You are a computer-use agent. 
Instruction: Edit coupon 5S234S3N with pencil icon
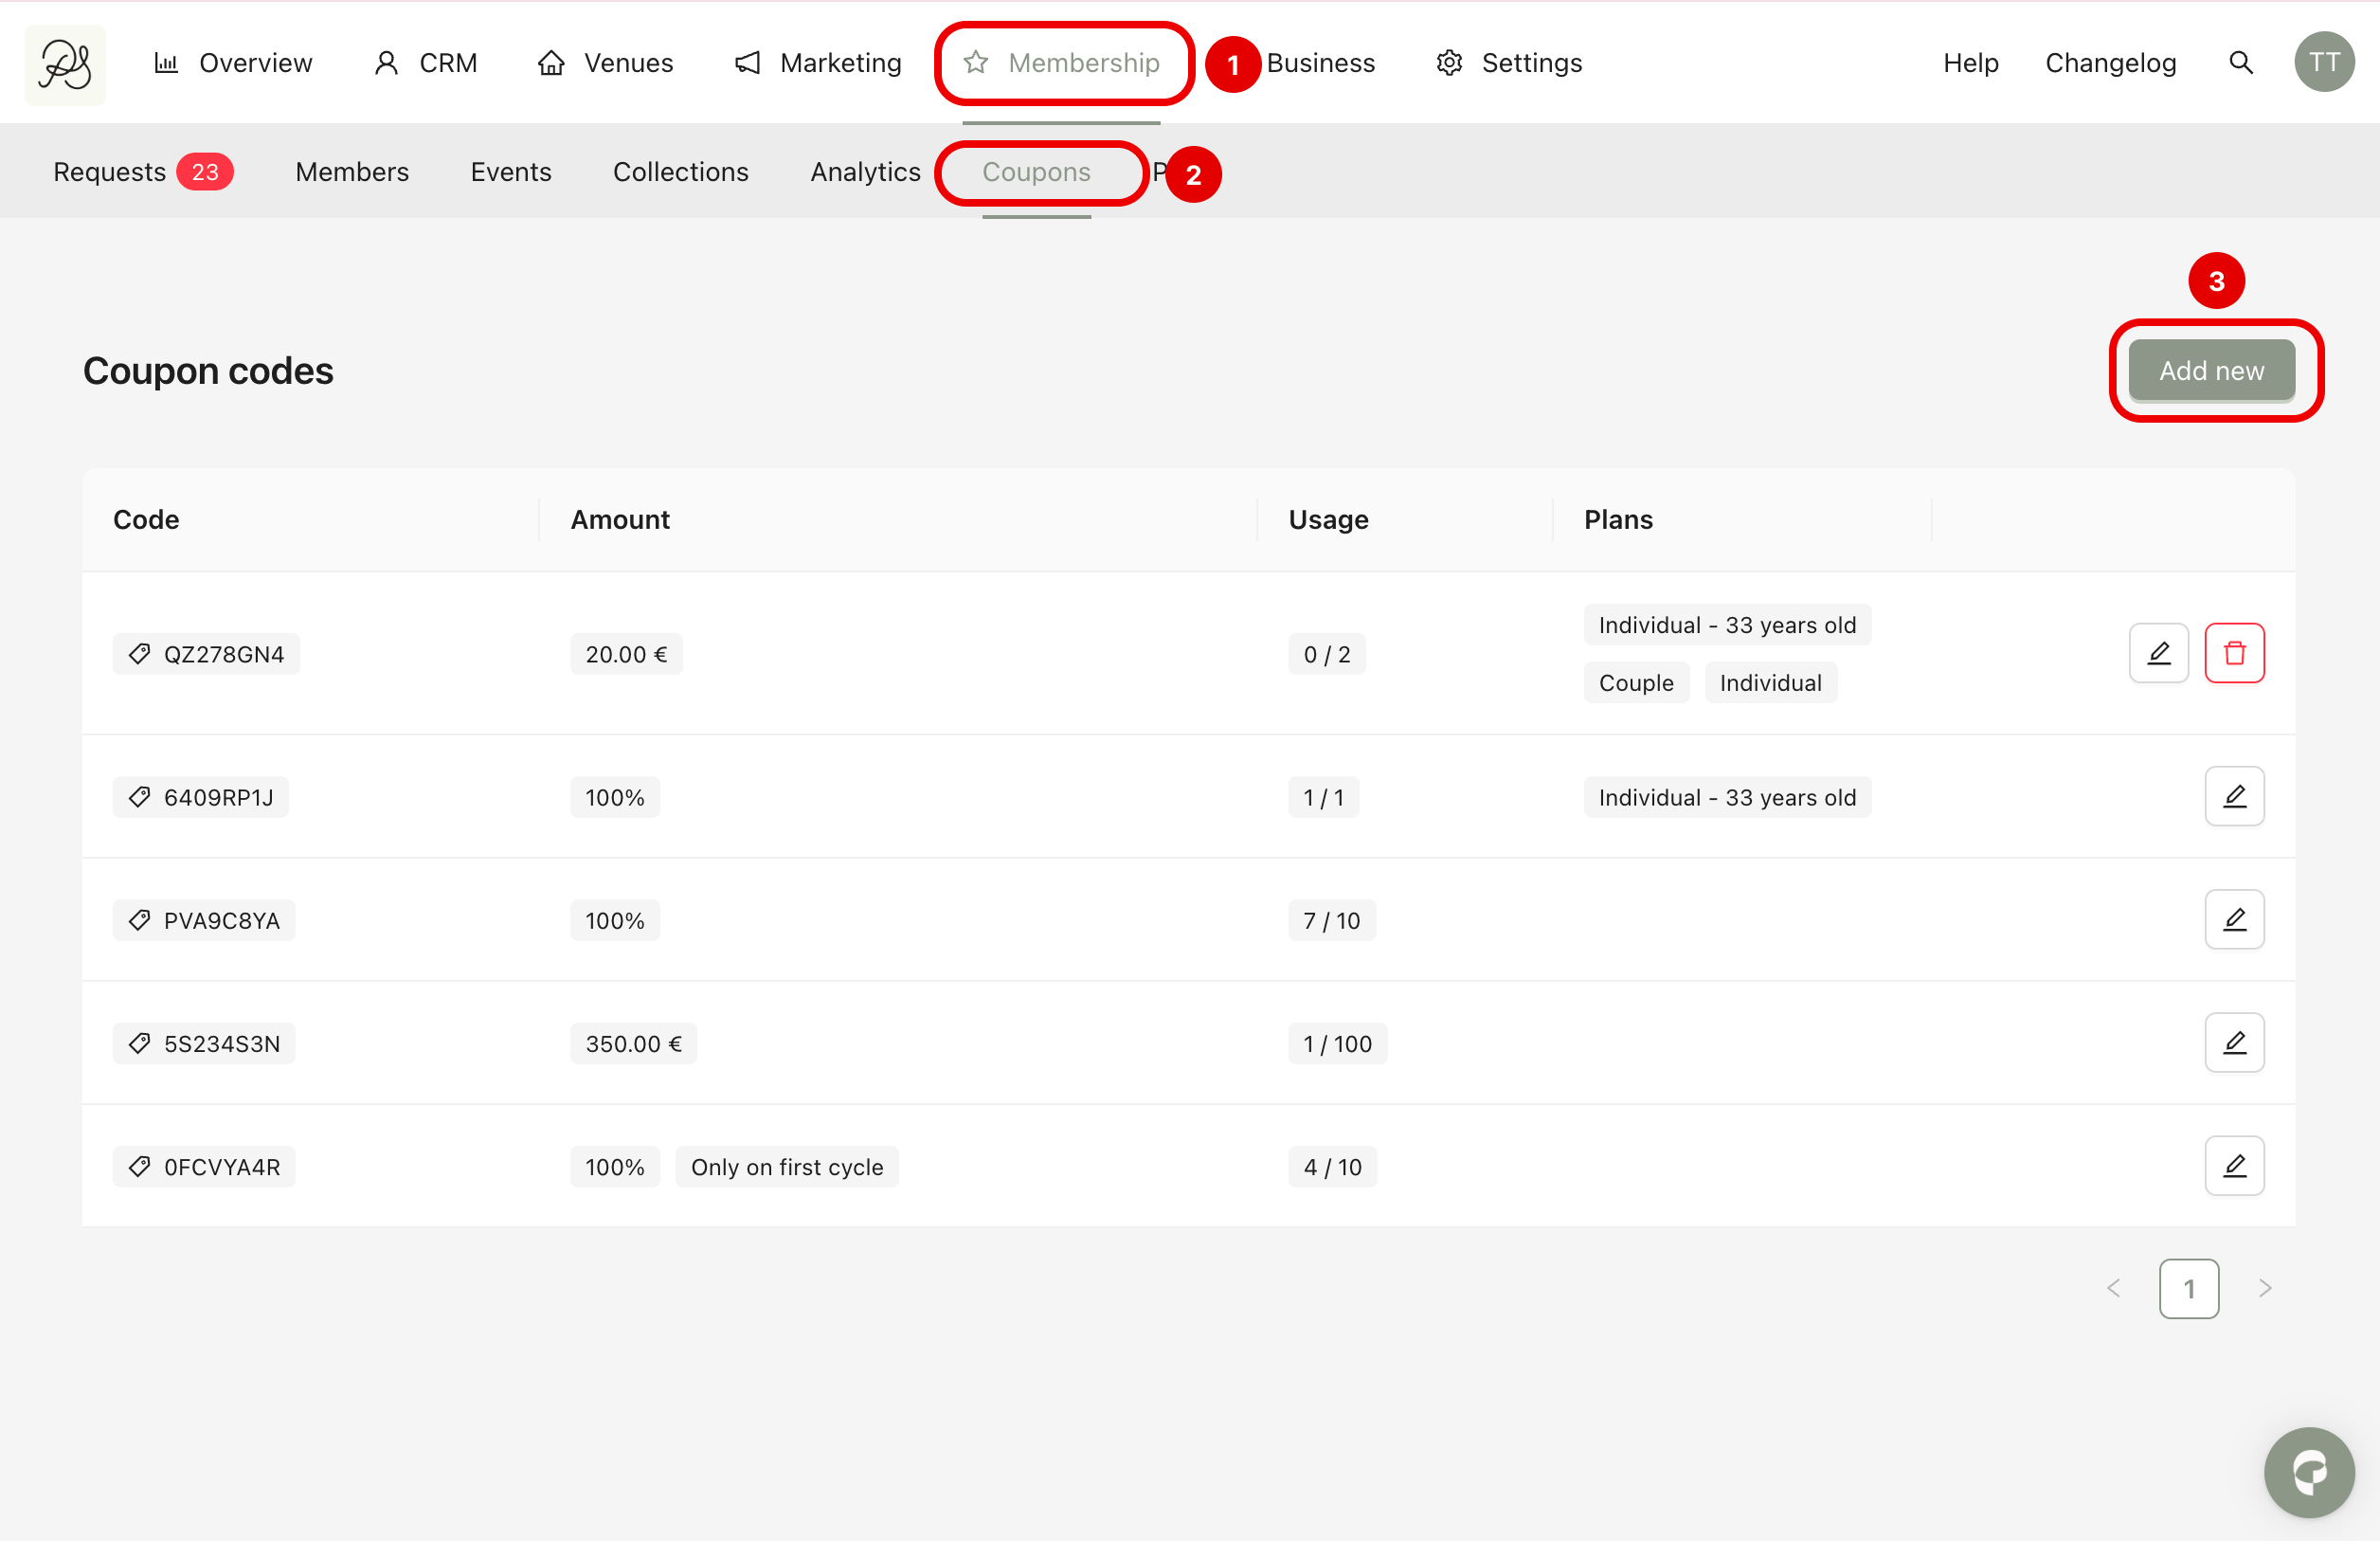(2234, 1042)
